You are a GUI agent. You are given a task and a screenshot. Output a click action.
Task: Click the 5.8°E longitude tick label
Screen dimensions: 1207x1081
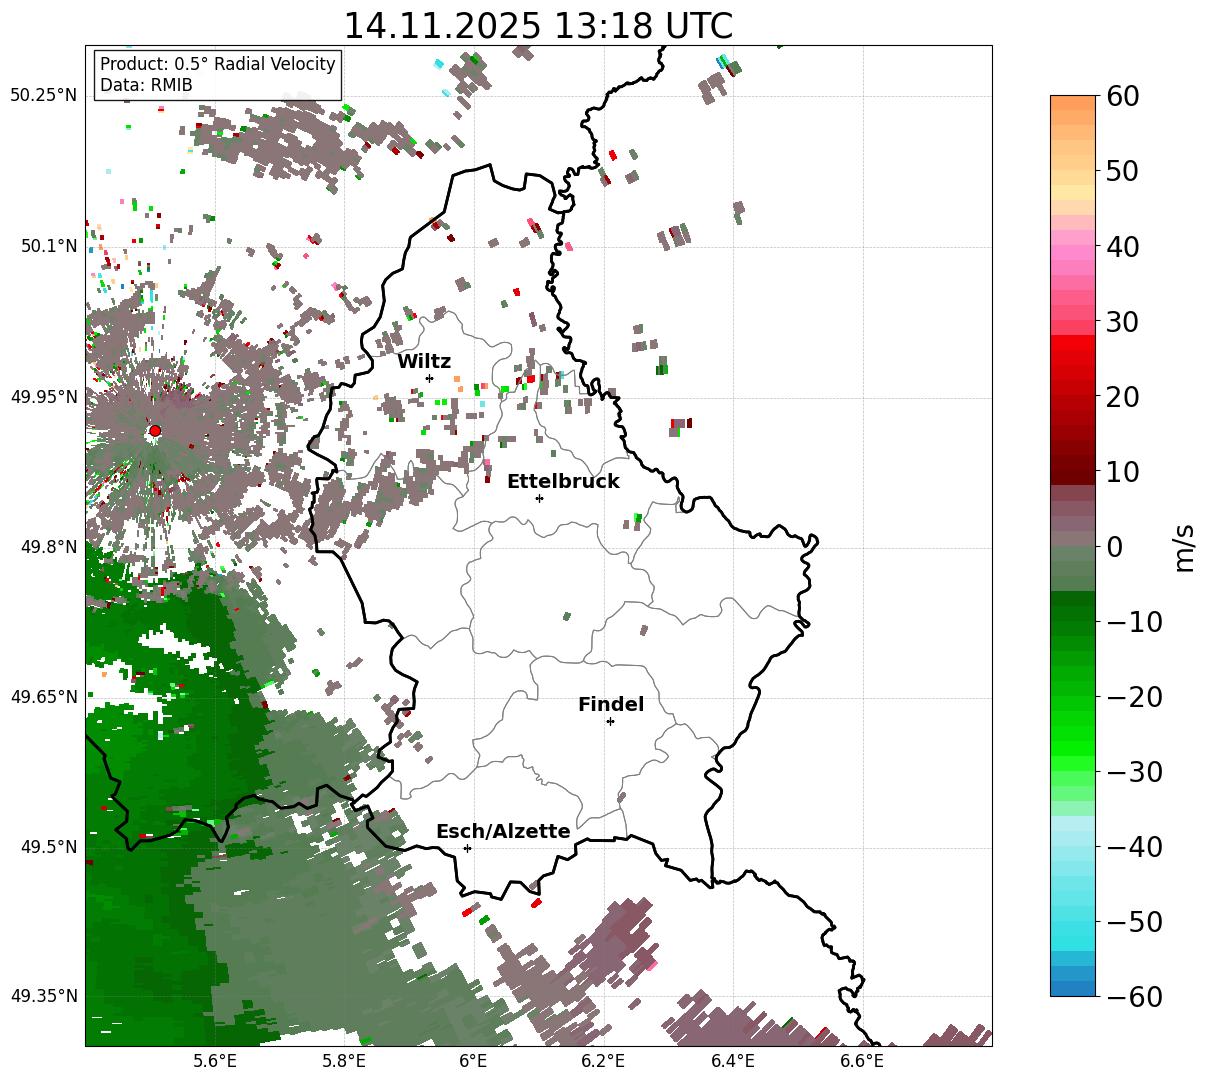coord(344,1062)
